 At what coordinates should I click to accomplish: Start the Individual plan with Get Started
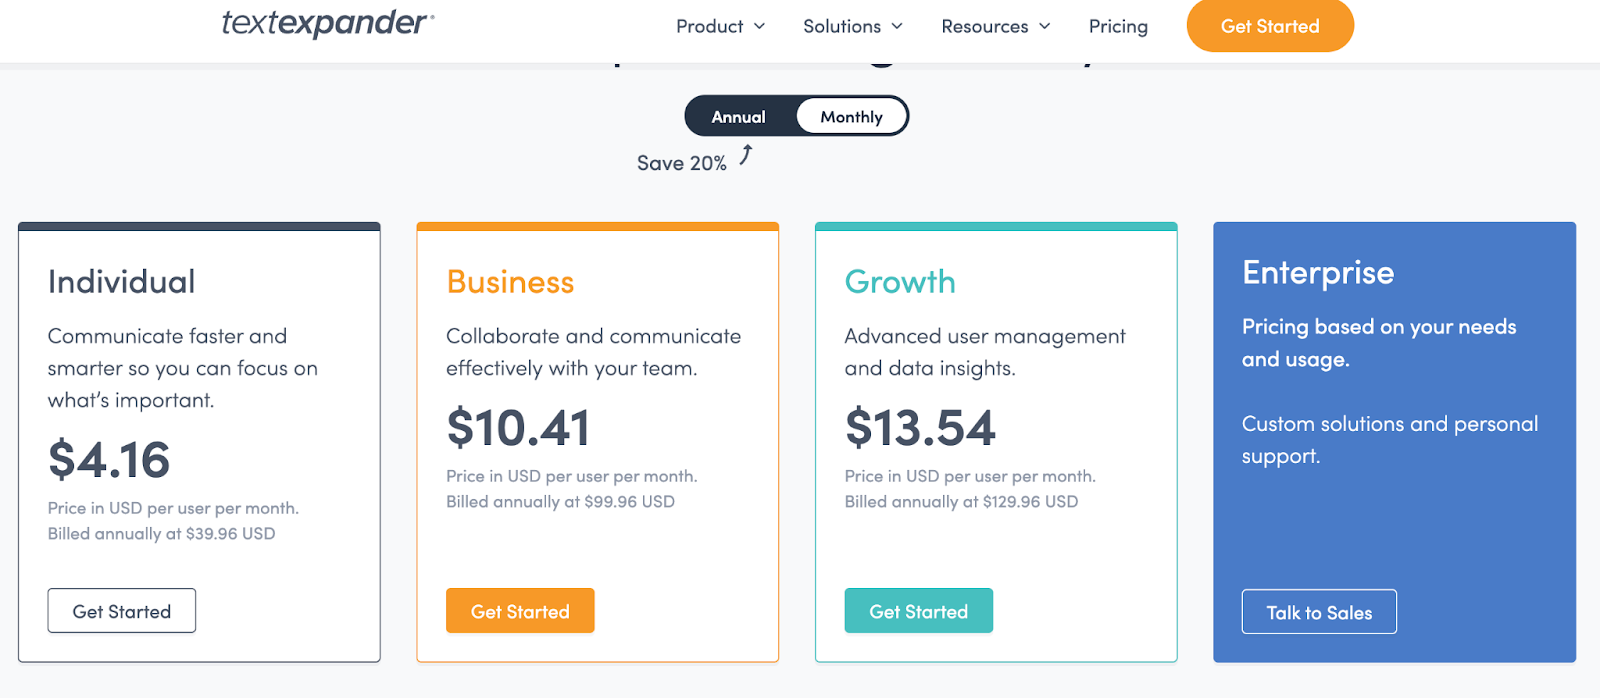(122, 611)
